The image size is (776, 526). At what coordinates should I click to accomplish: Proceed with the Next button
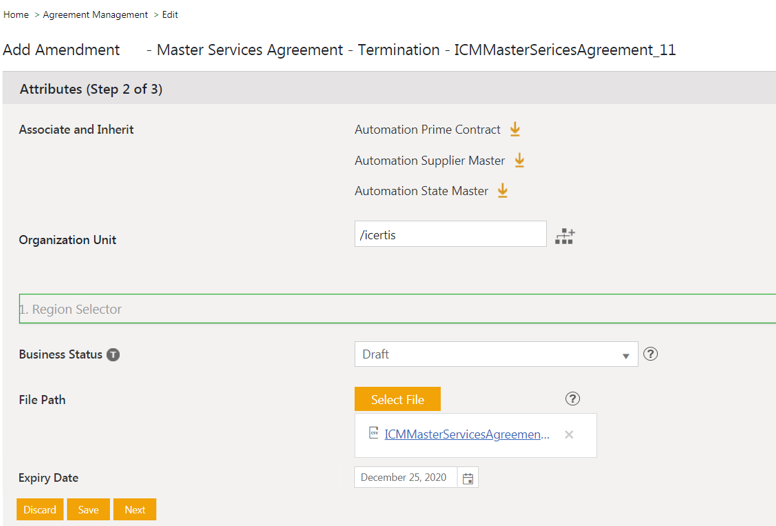pyautogui.click(x=135, y=510)
